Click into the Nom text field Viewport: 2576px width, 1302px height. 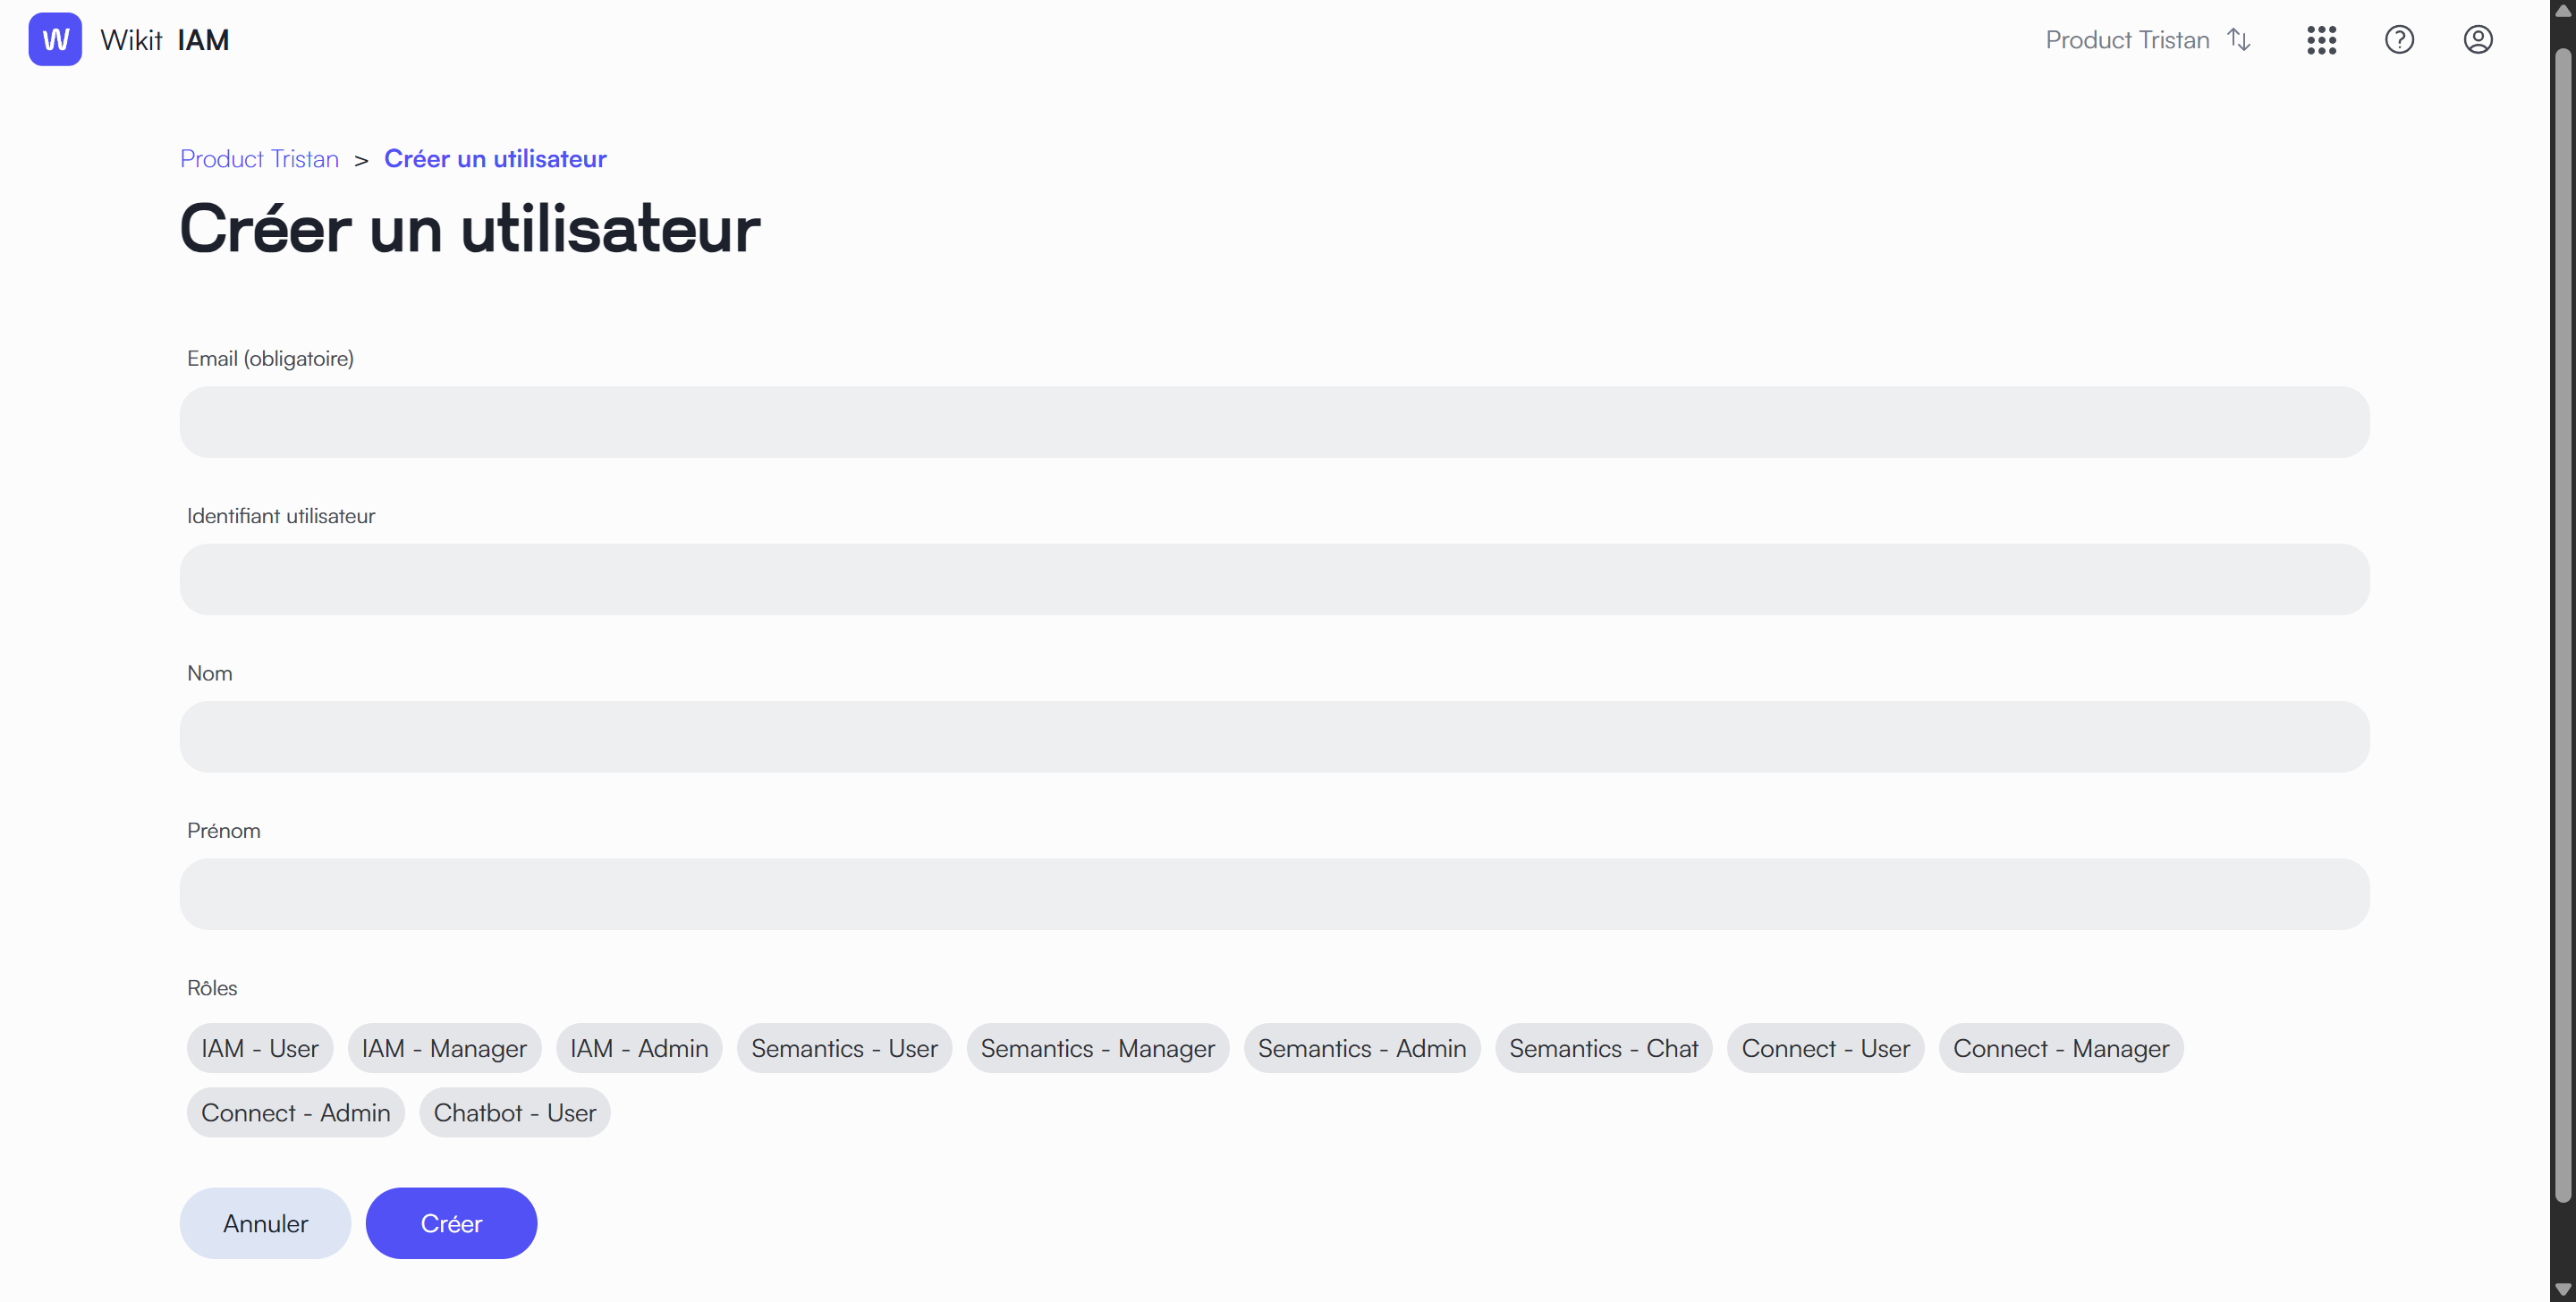[1274, 736]
